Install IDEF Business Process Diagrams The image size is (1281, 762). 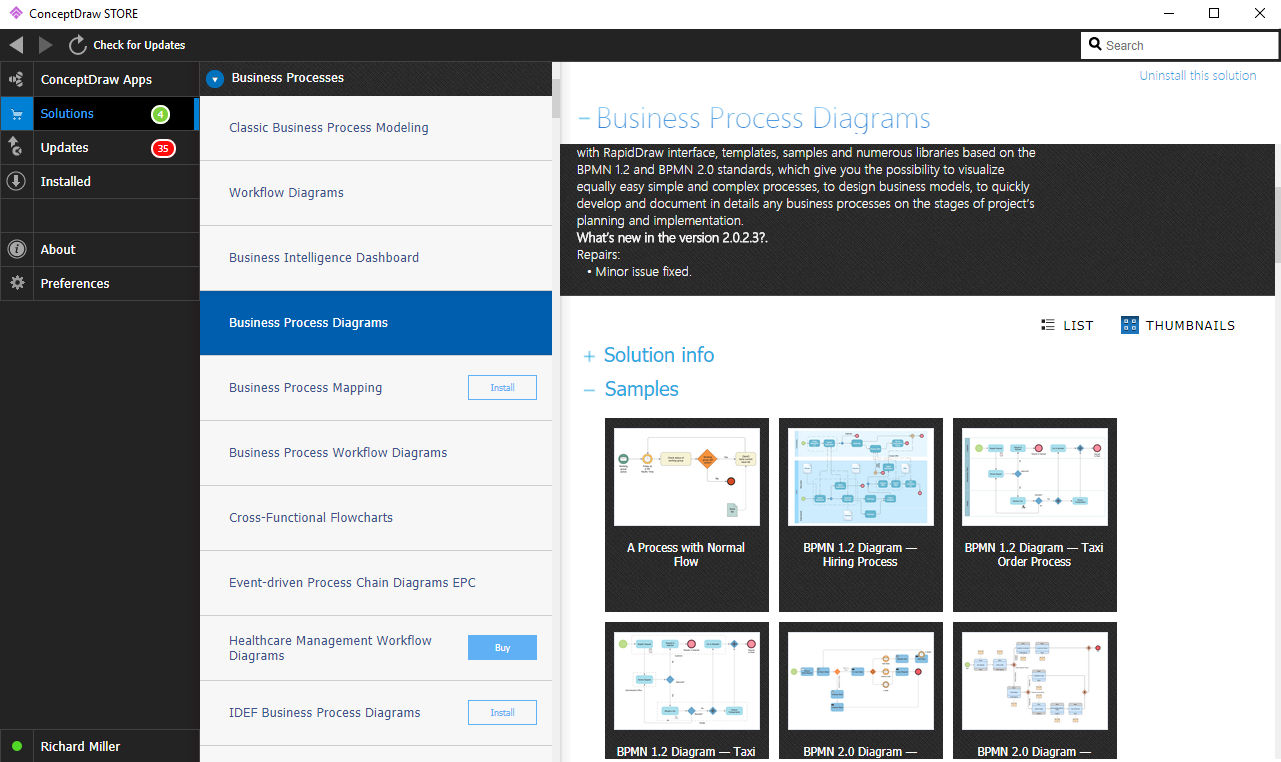point(502,713)
